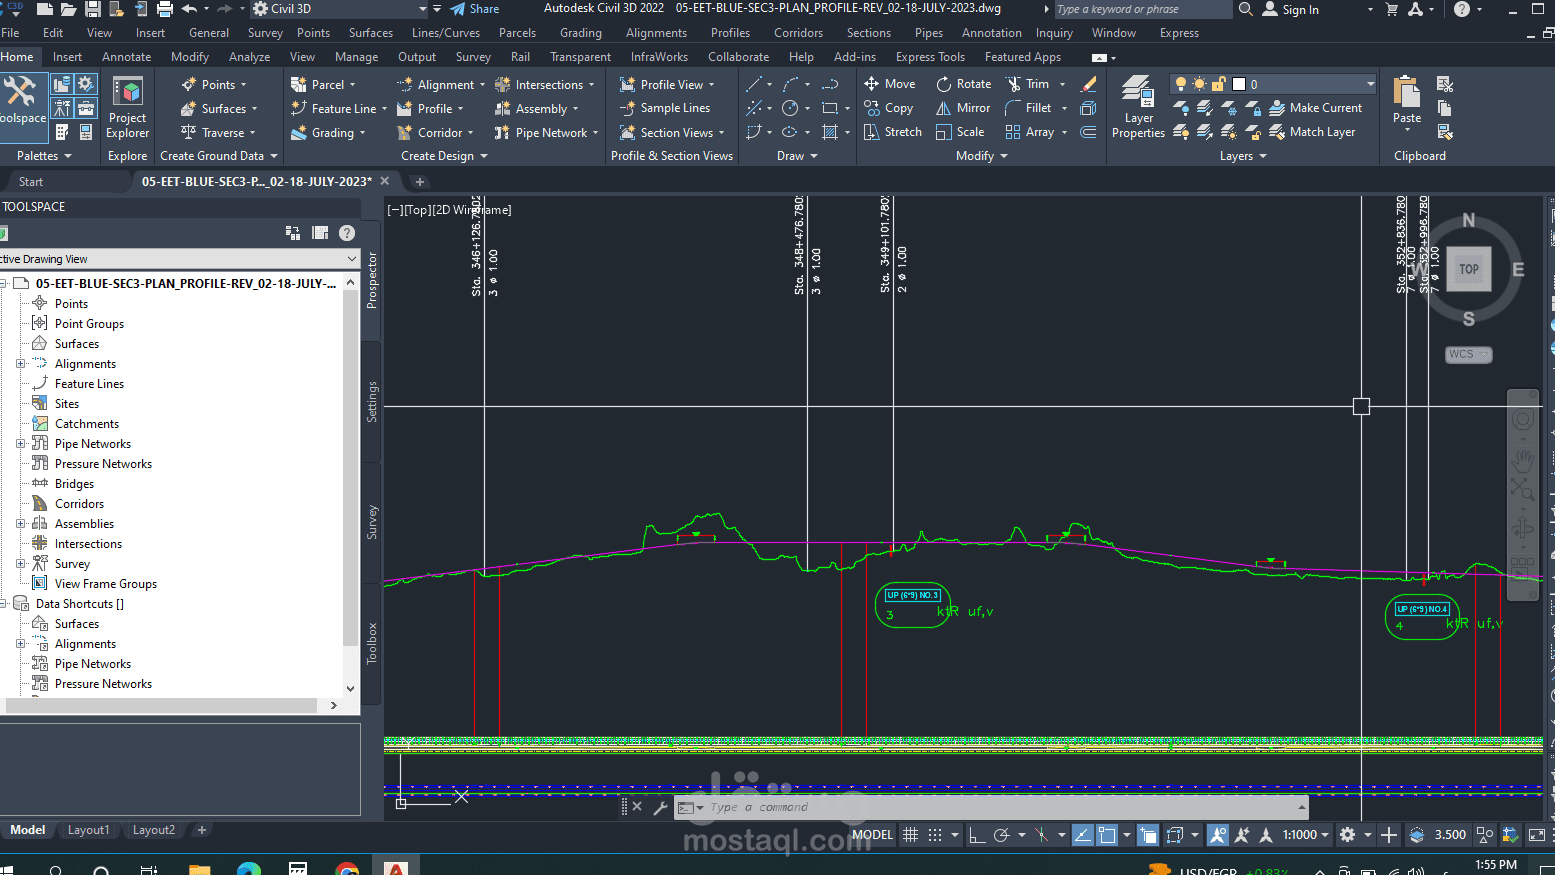Toggle polar tracking
1555x875 pixels.
coord(1001,835)
